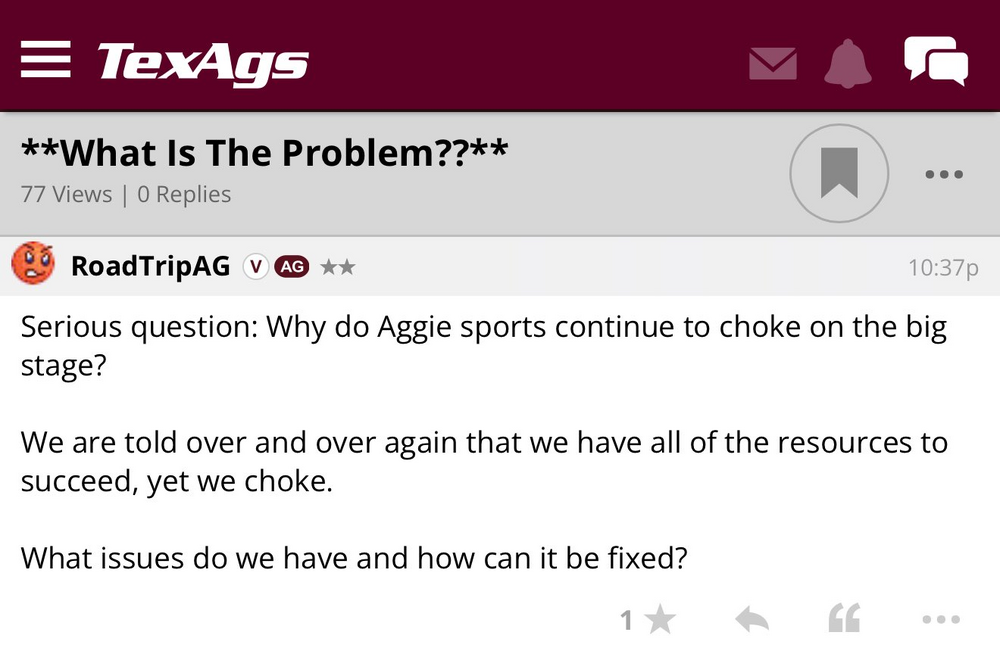Expand thread options ellipsis beside bookmark
This screenshot has width=1000, height=654.
pyautogui.click(x=943, y=174)
